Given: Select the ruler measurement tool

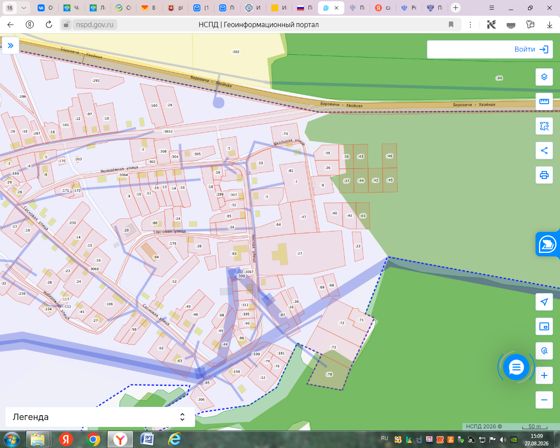Looking at the screenshot, I should coord(544,101).
